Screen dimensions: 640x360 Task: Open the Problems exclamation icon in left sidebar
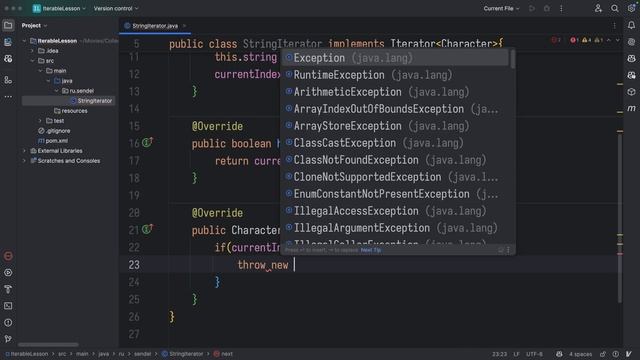click(x=8, y=322)
